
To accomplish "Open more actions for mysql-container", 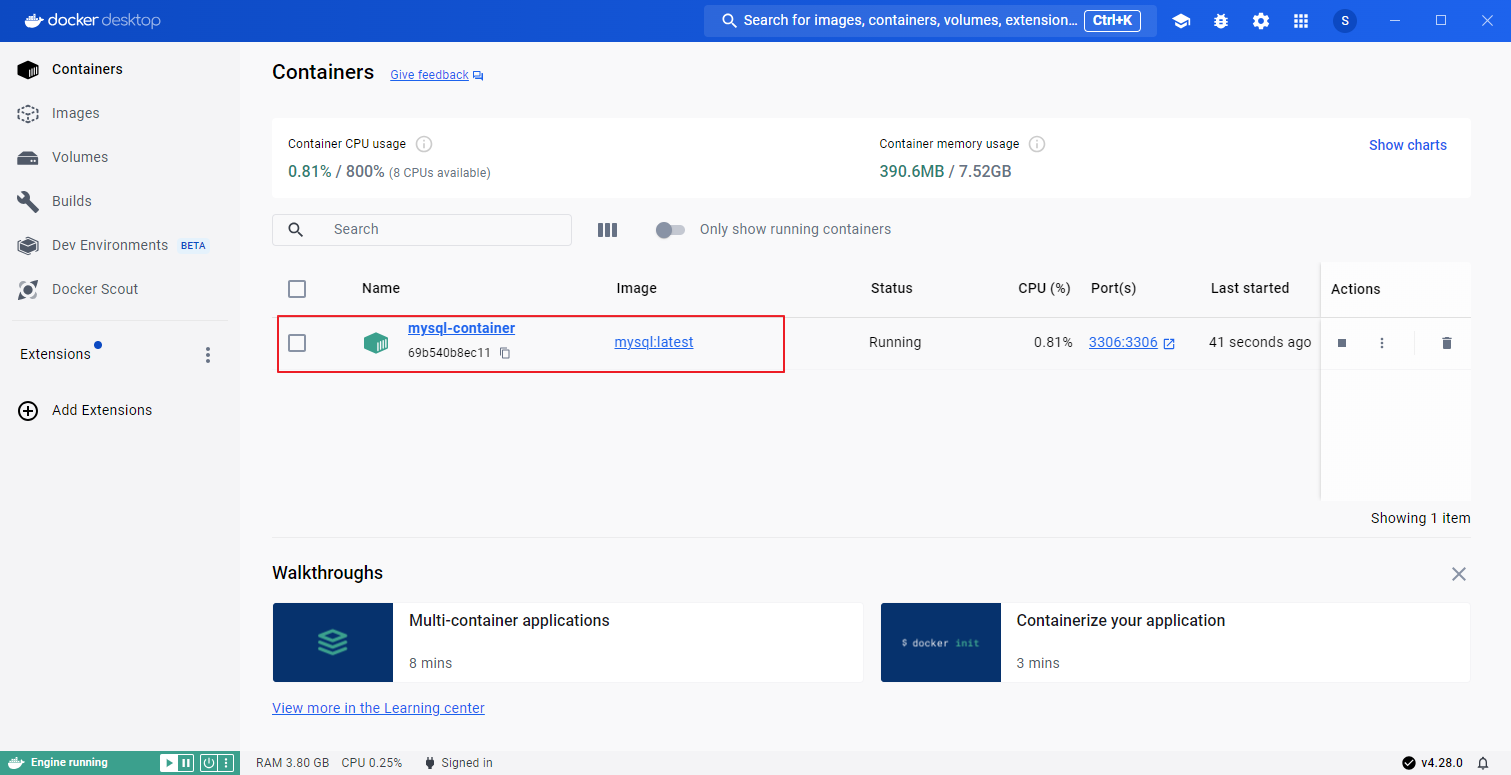I will [1382, 343].
